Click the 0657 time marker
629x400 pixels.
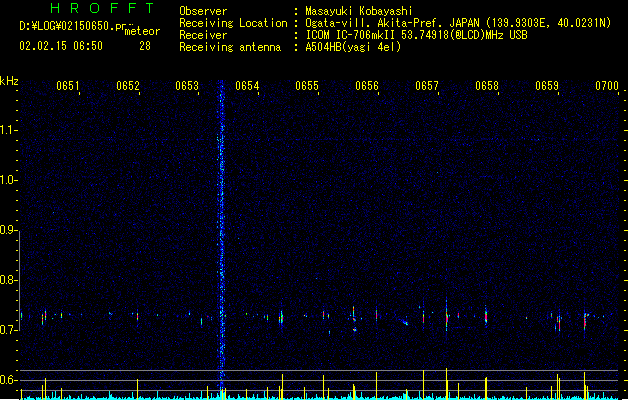tap(427, 86)
